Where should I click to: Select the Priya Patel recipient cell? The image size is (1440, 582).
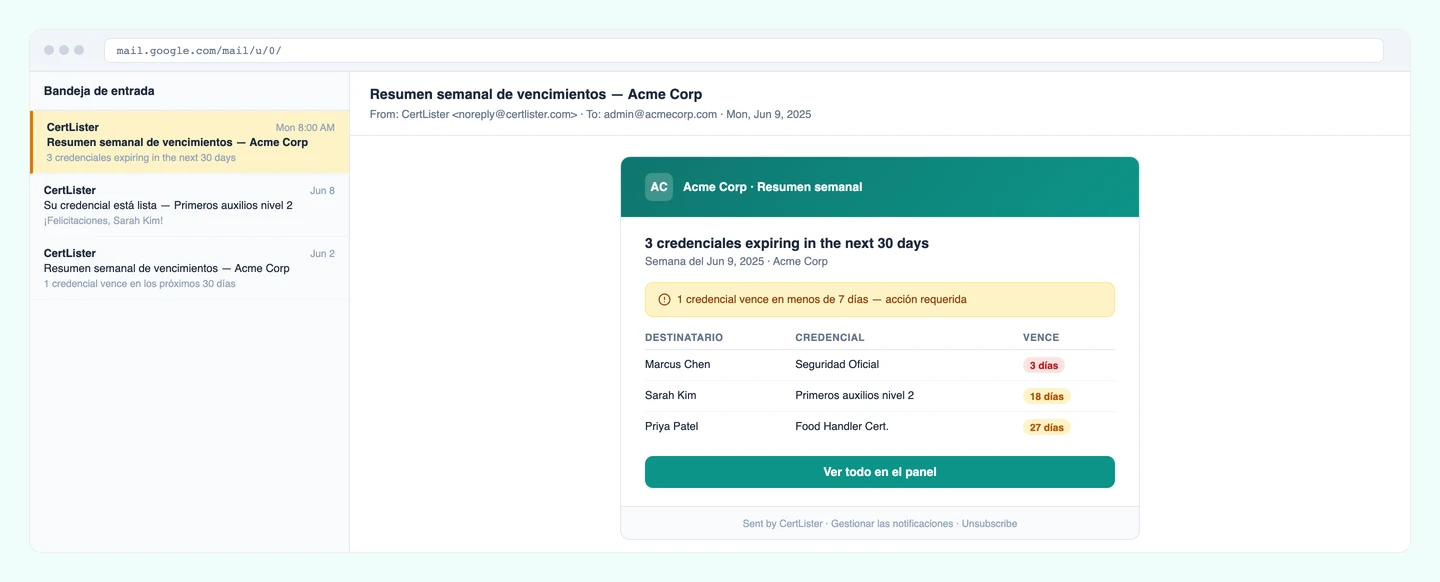point(672,426)
